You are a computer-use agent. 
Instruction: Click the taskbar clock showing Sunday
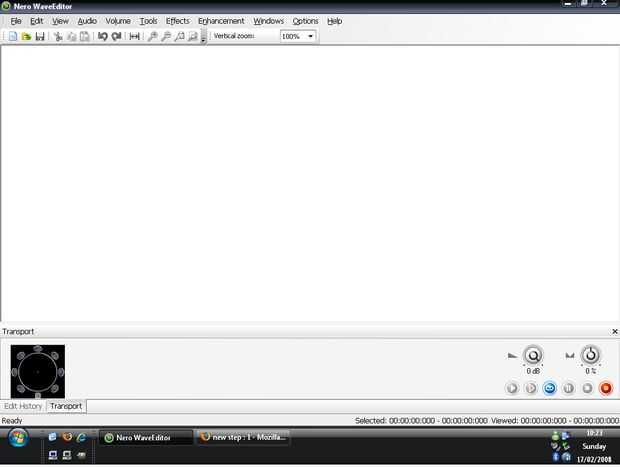pyautogui.click(x=594, y=446)
